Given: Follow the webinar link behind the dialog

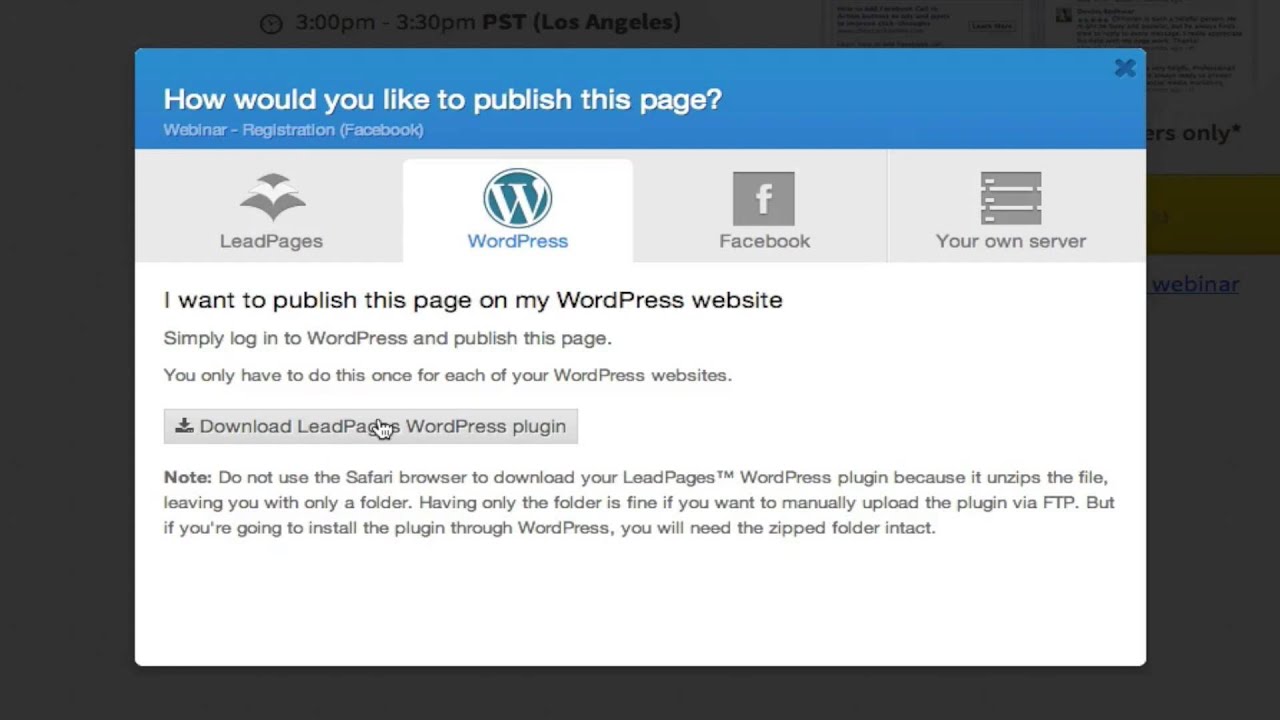Looking at the screenshot, I should [x=1195, y=284].
